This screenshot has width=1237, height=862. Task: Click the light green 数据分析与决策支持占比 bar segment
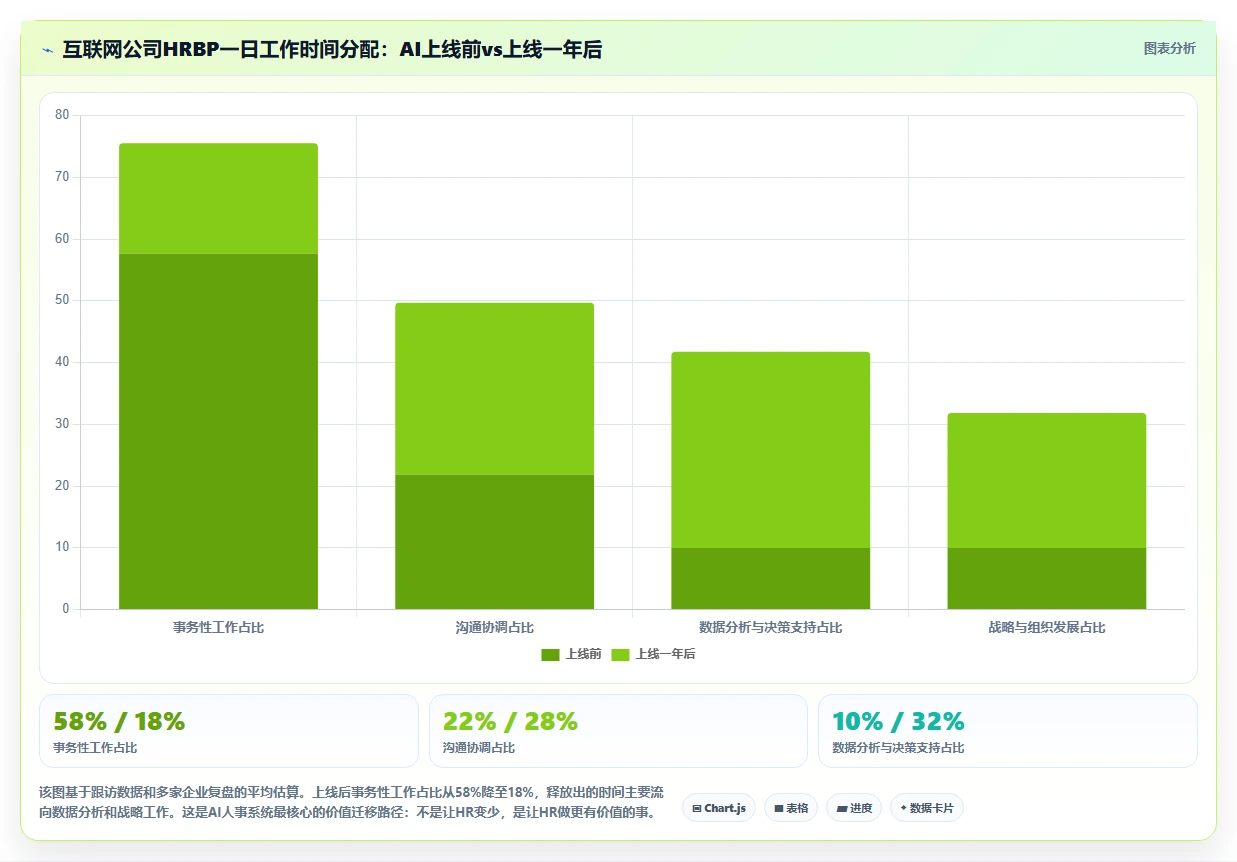(770, 450)
